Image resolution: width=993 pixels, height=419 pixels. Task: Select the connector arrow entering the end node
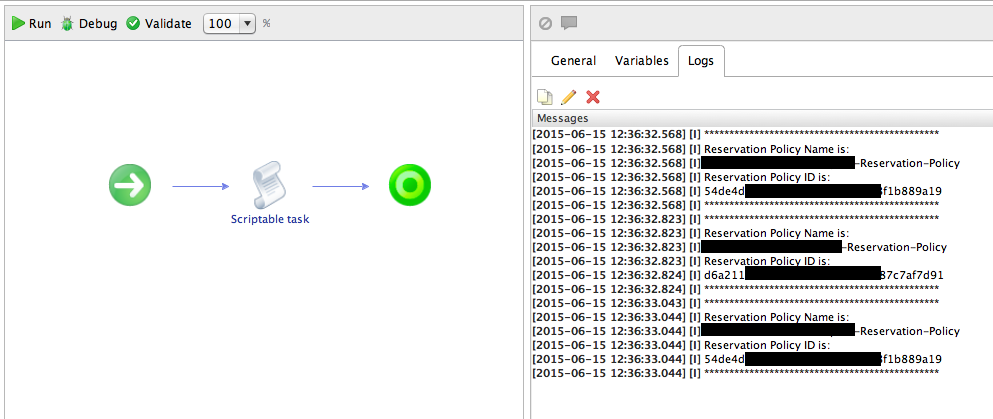pos(345,186)
